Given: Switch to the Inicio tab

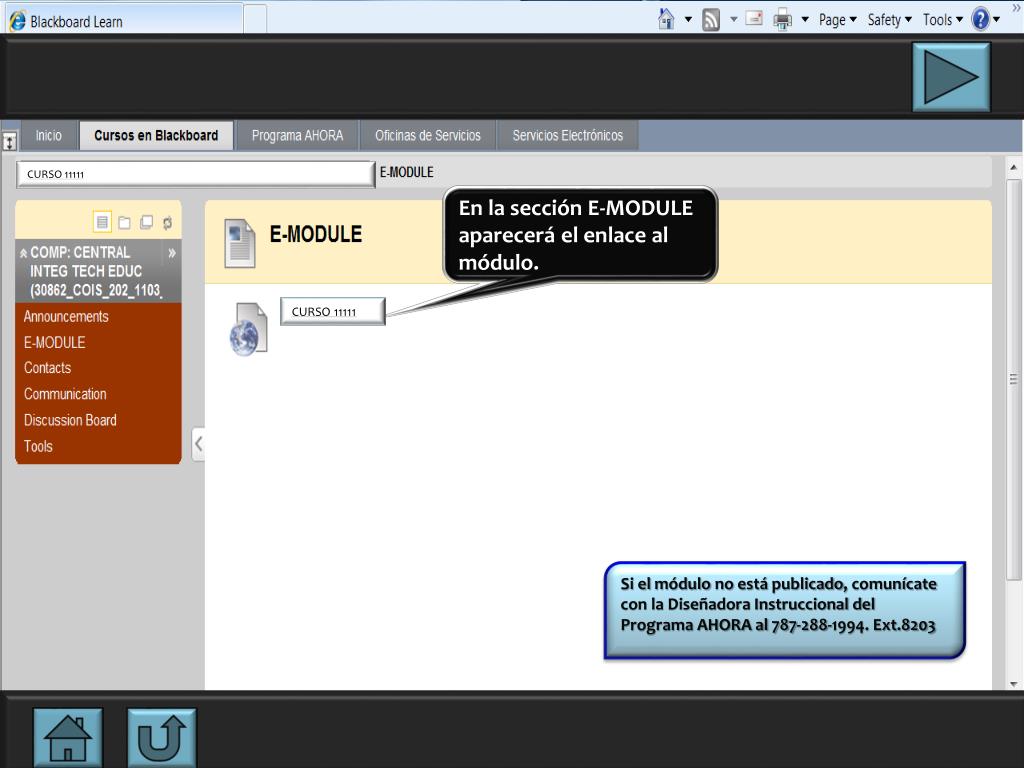Looking at the screenshot, I should tap(49, 135).
